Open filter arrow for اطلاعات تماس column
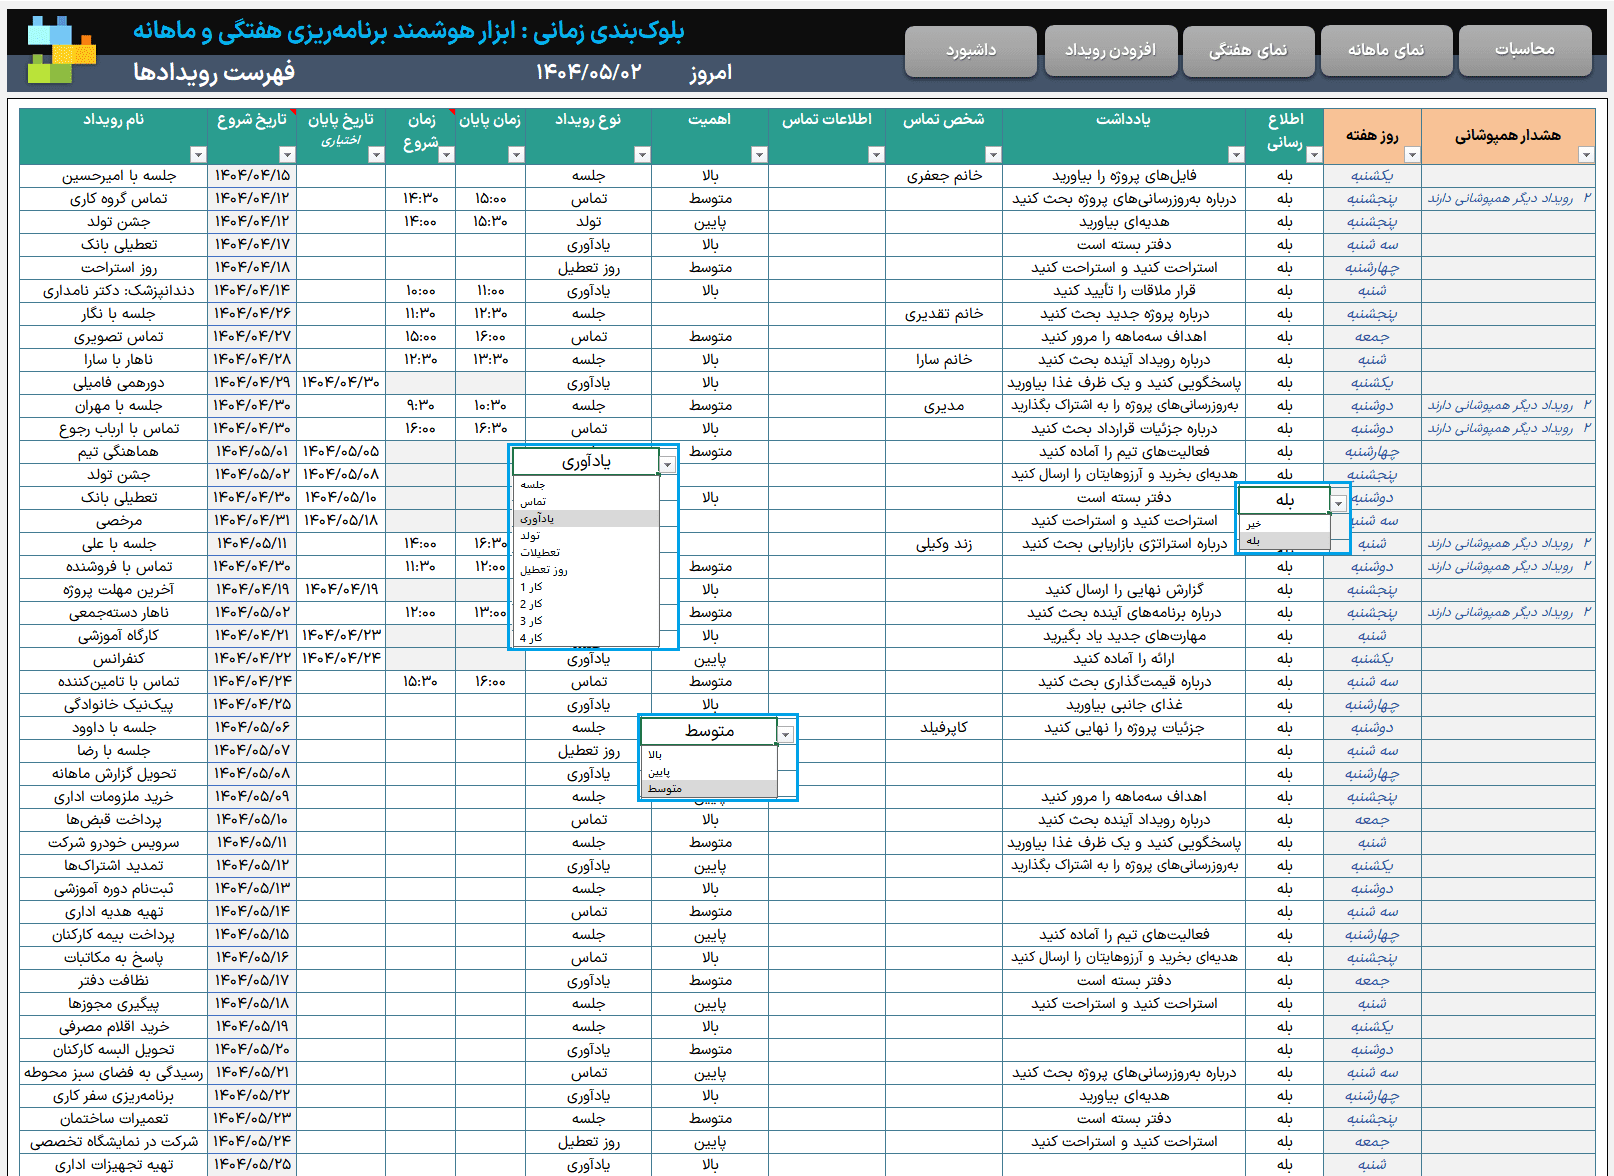 pyautogui.click(x=876, y=154)
